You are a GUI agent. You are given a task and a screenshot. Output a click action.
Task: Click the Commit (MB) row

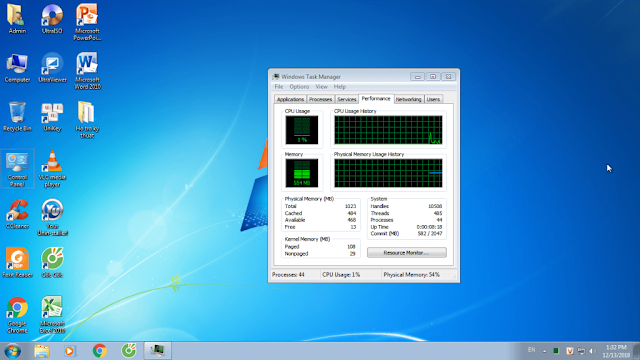click(x=407, y=233)
